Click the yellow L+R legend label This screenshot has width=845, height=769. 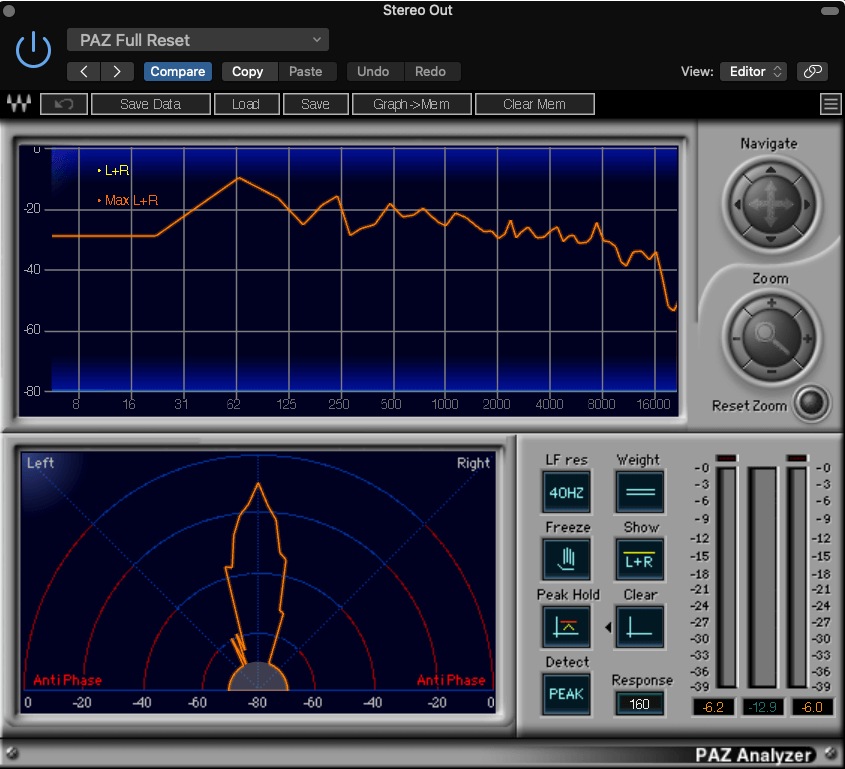click(x=116, y=171)
